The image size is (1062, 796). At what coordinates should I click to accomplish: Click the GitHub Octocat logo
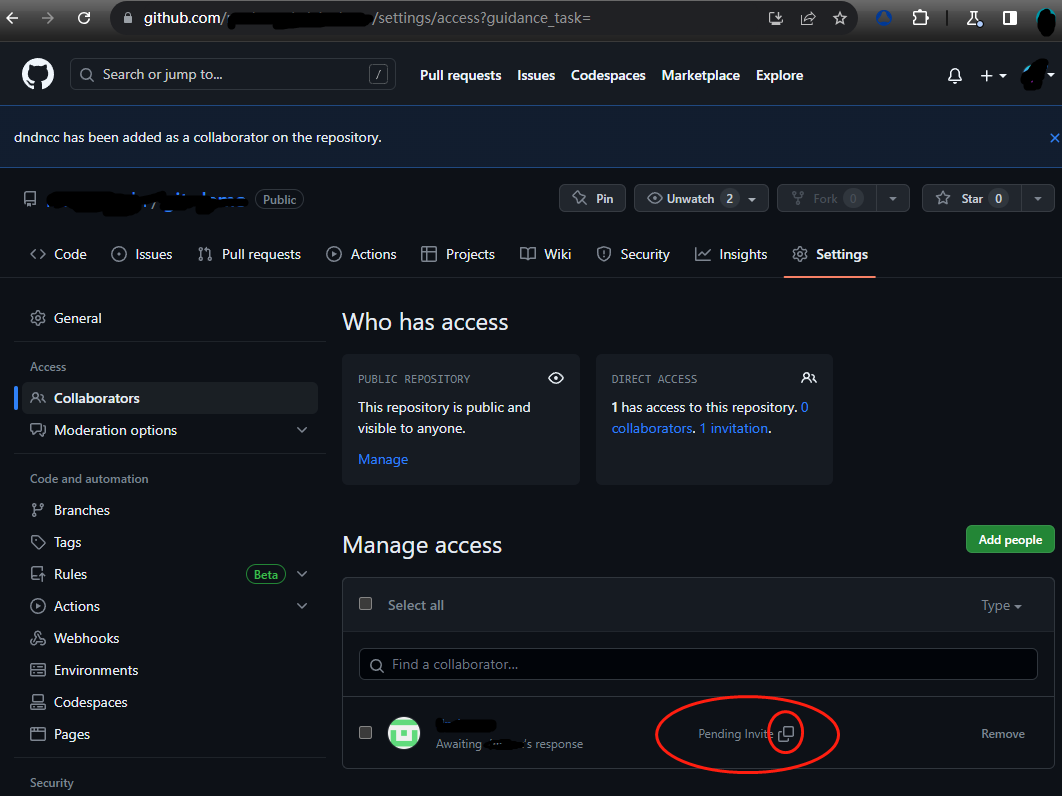click(x=38, y=74)
